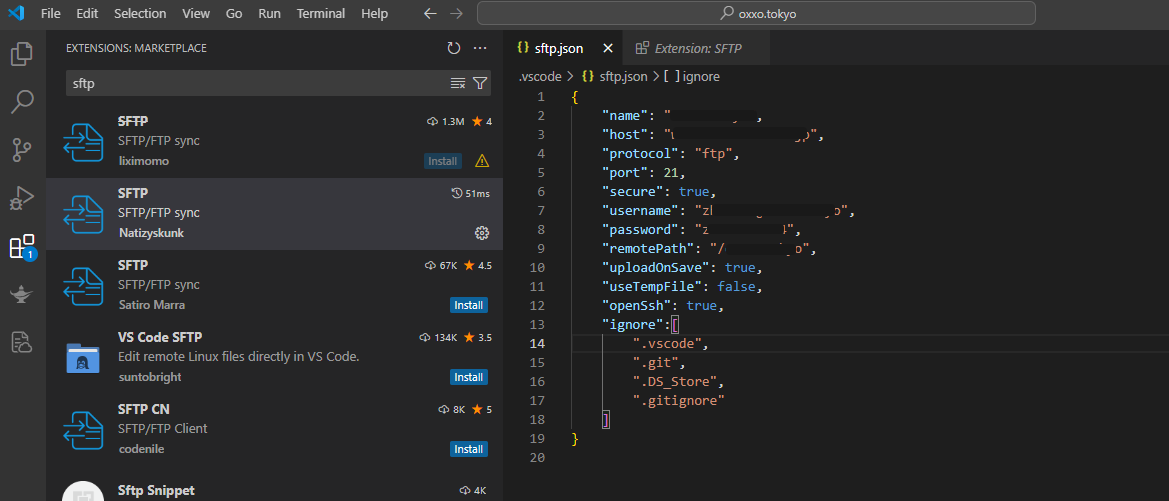Open the Help menu
1169x501 pixels.
coord(374,13)
